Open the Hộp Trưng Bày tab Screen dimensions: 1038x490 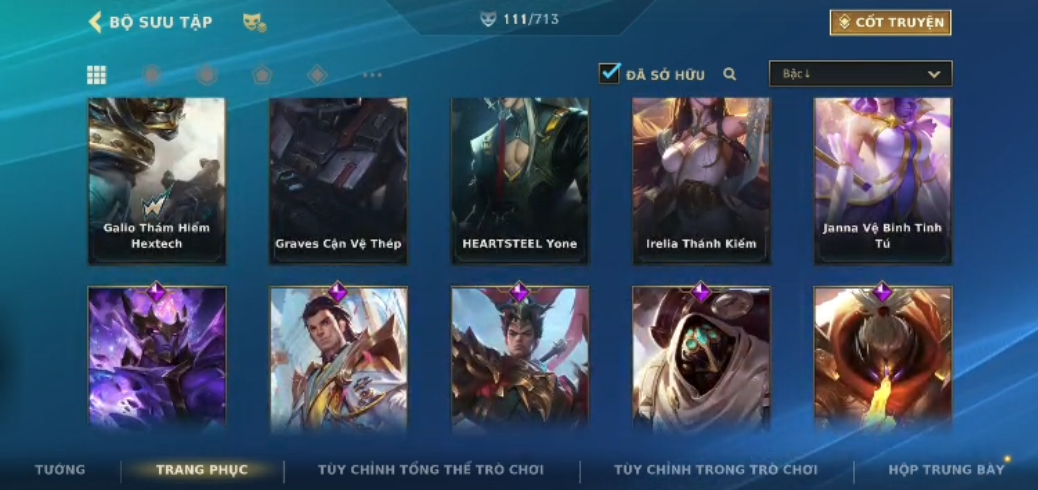click(x=946, y=470)
